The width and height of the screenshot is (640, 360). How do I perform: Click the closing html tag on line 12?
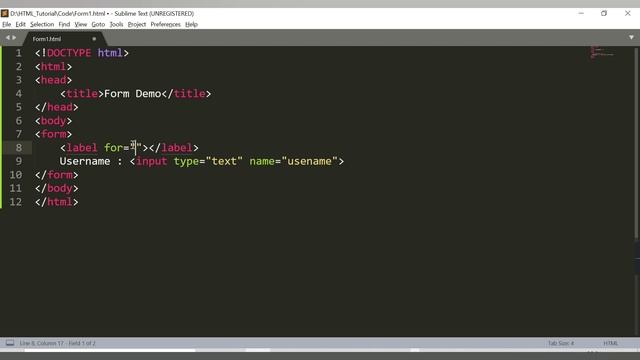(x=56, y=202)
